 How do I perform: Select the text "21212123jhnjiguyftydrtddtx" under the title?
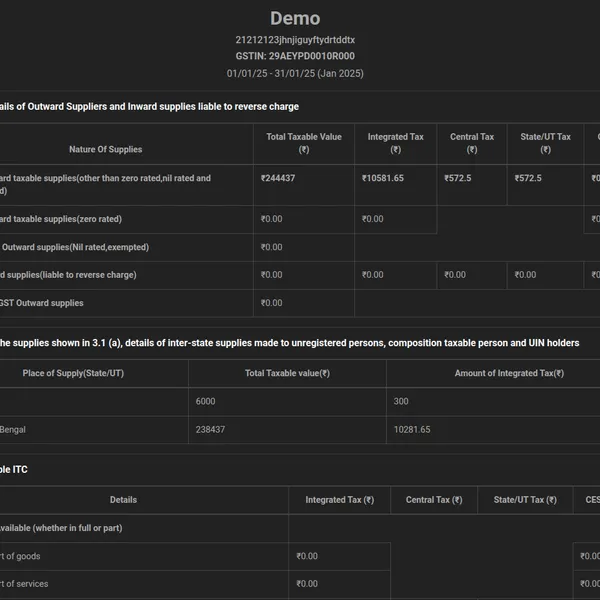(295, 40)
